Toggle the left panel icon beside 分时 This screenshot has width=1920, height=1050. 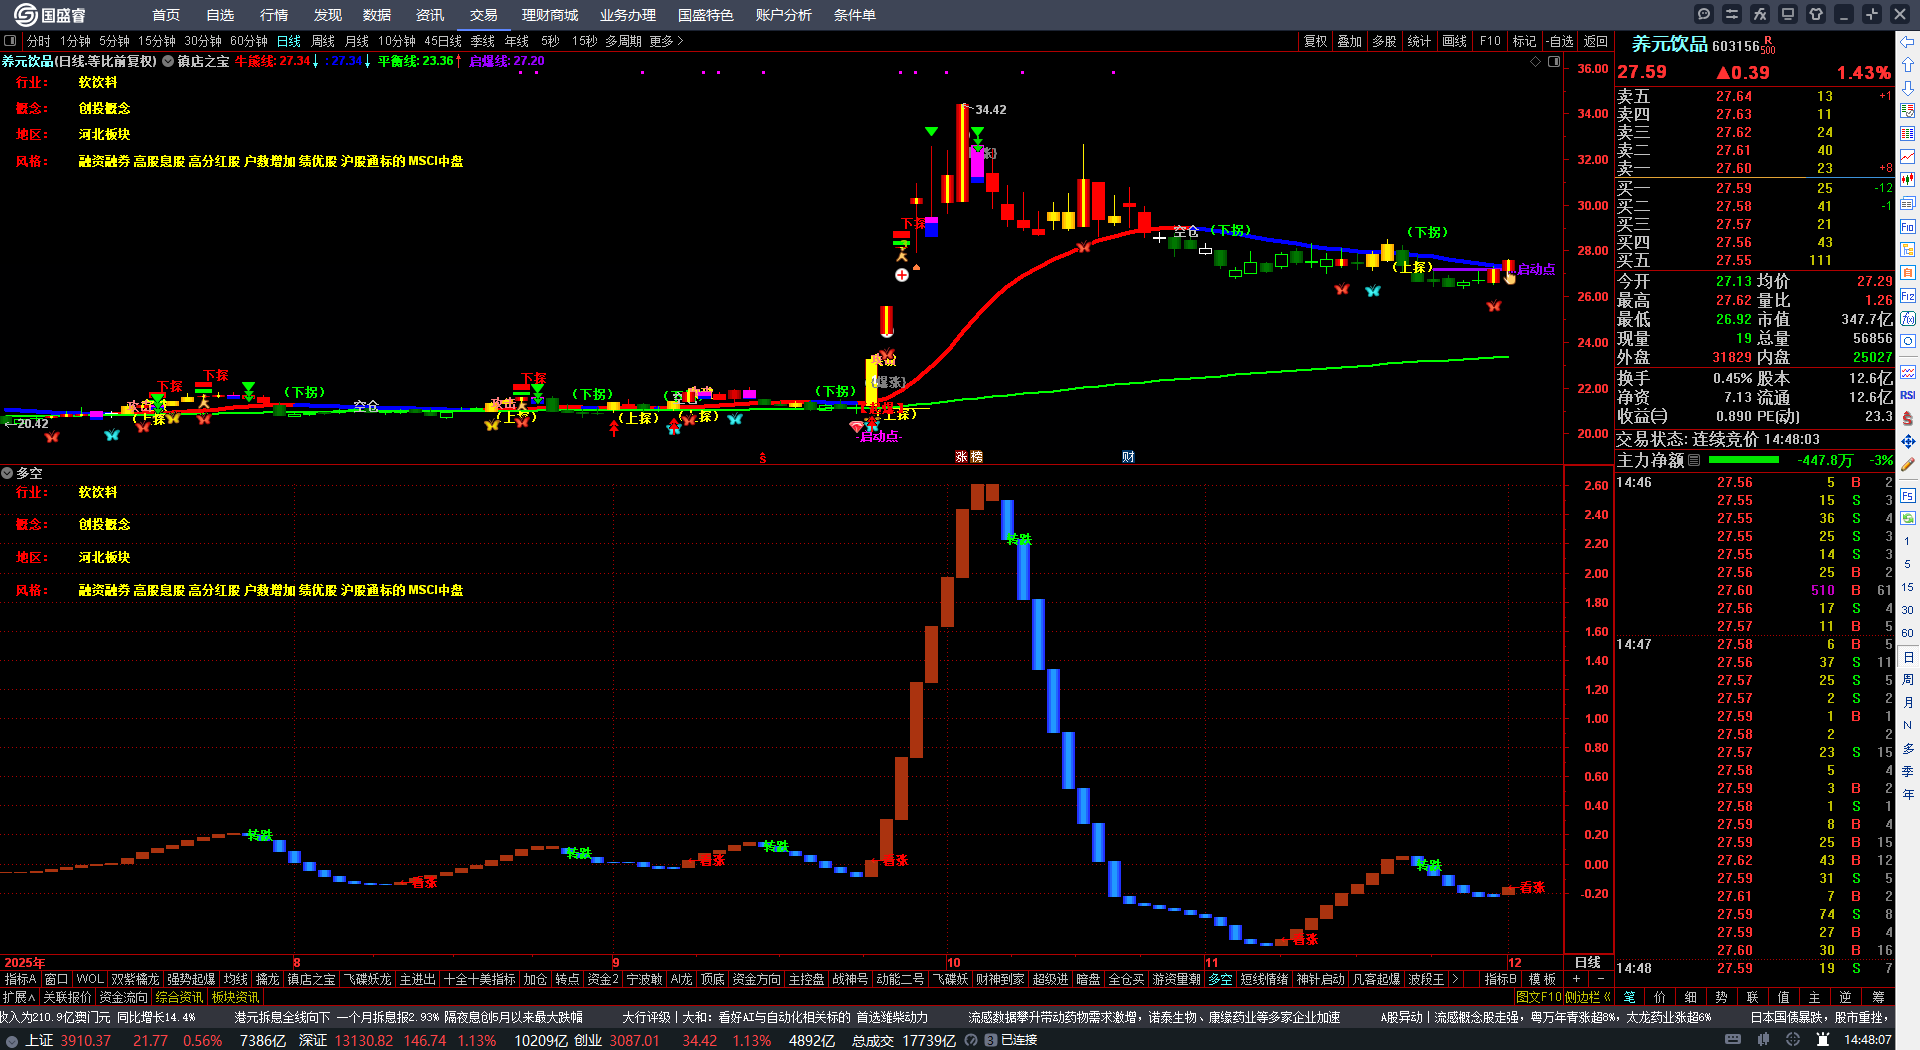pos(10,41)
